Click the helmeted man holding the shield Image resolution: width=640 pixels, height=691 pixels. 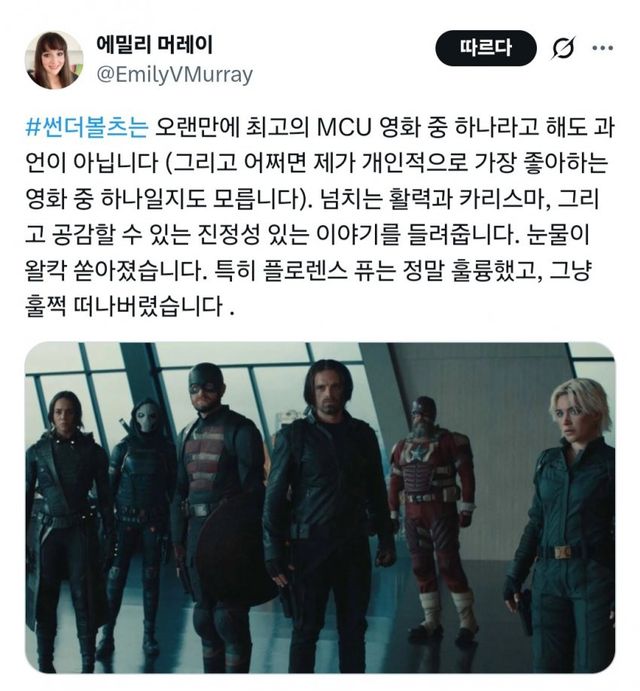(x=218, y=513)
